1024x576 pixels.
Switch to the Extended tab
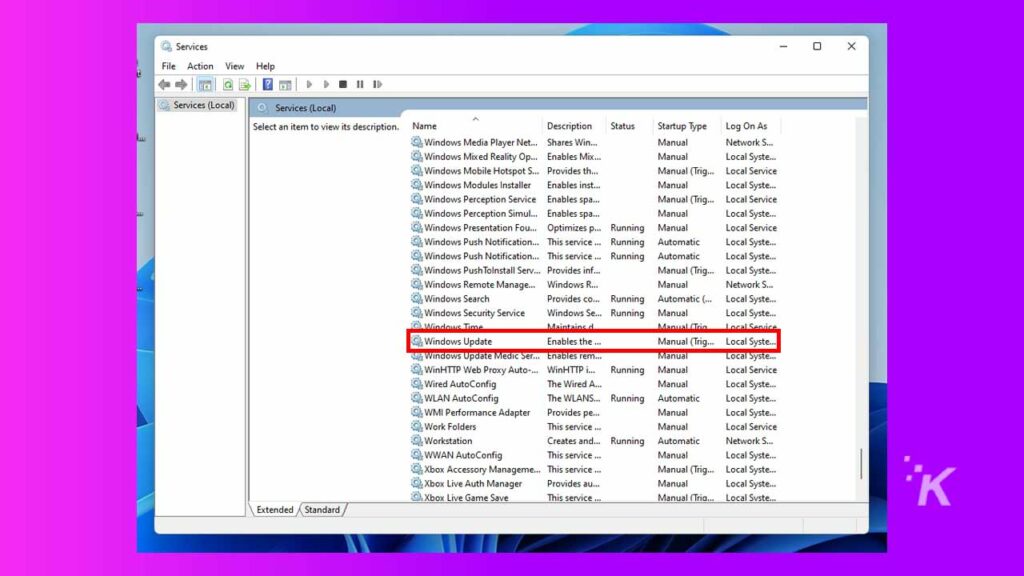point(275,509)
